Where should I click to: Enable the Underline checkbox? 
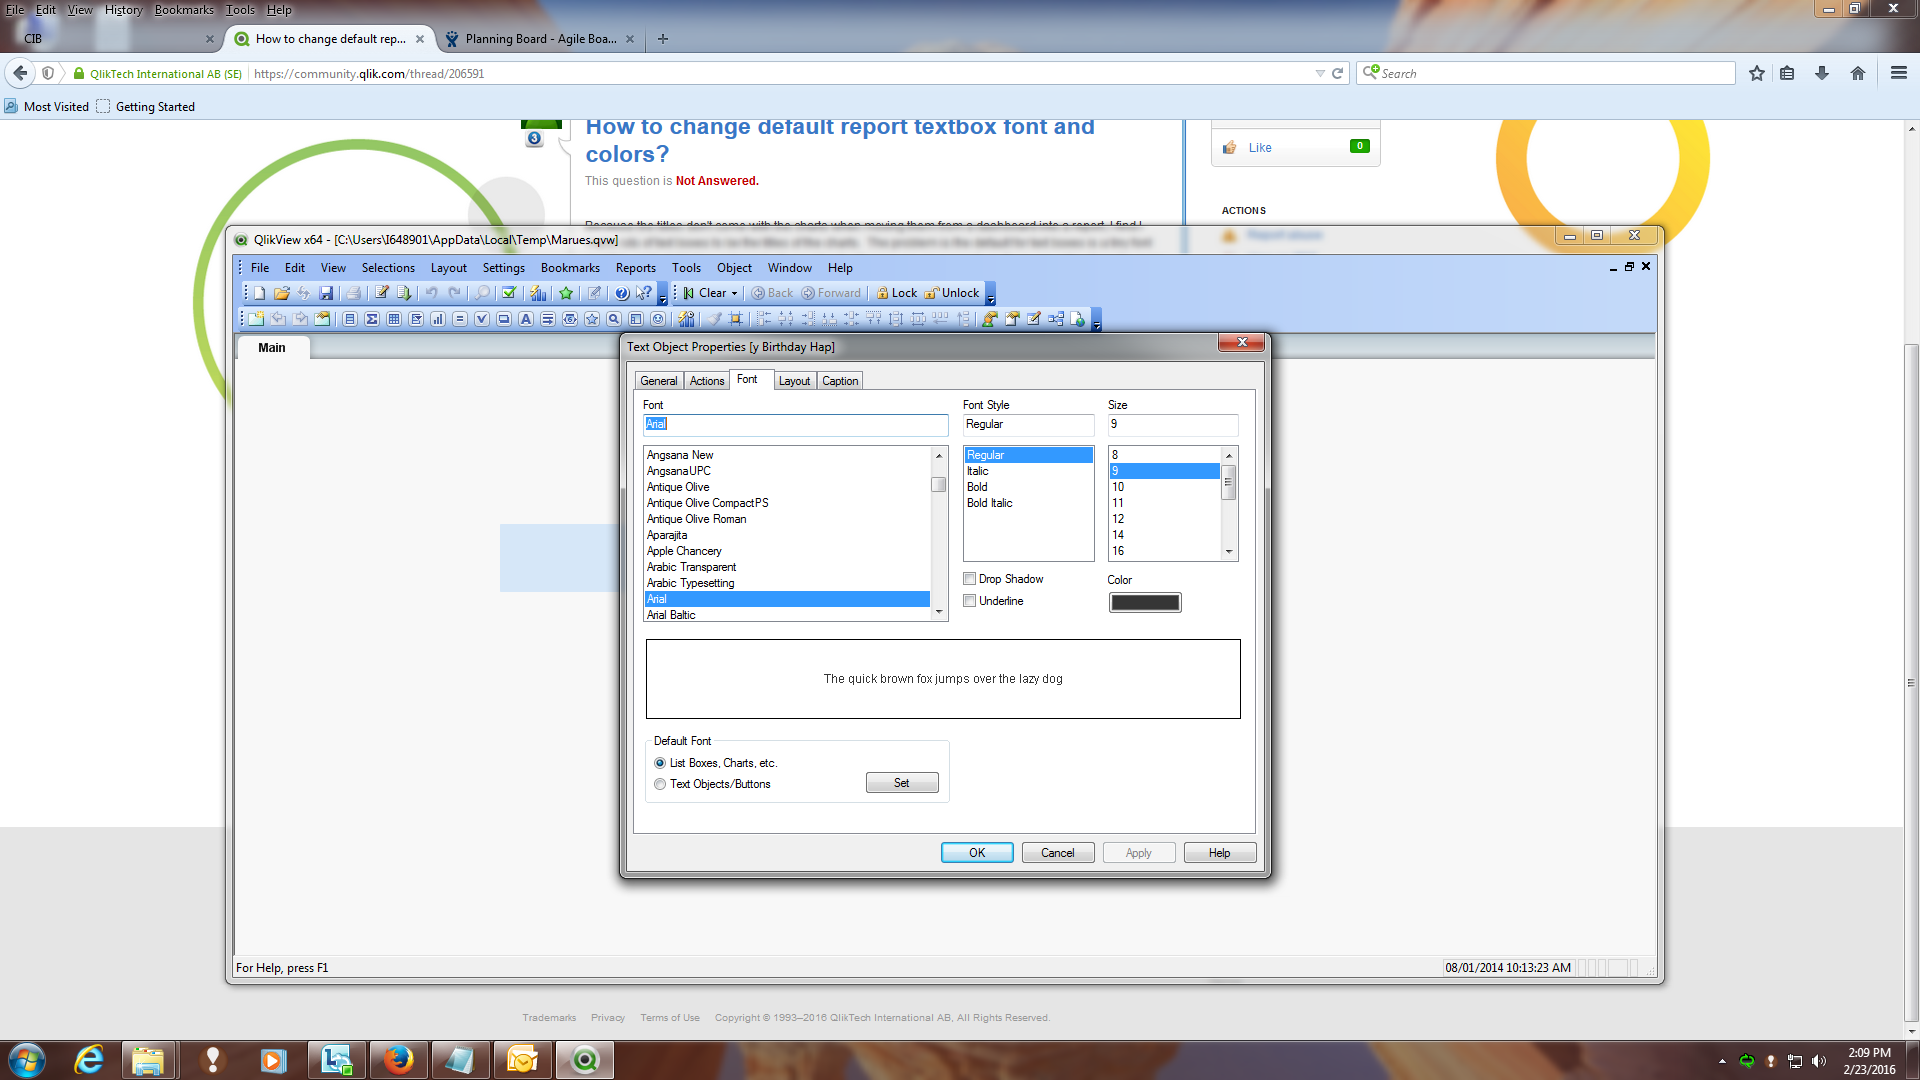pos(970,601)
